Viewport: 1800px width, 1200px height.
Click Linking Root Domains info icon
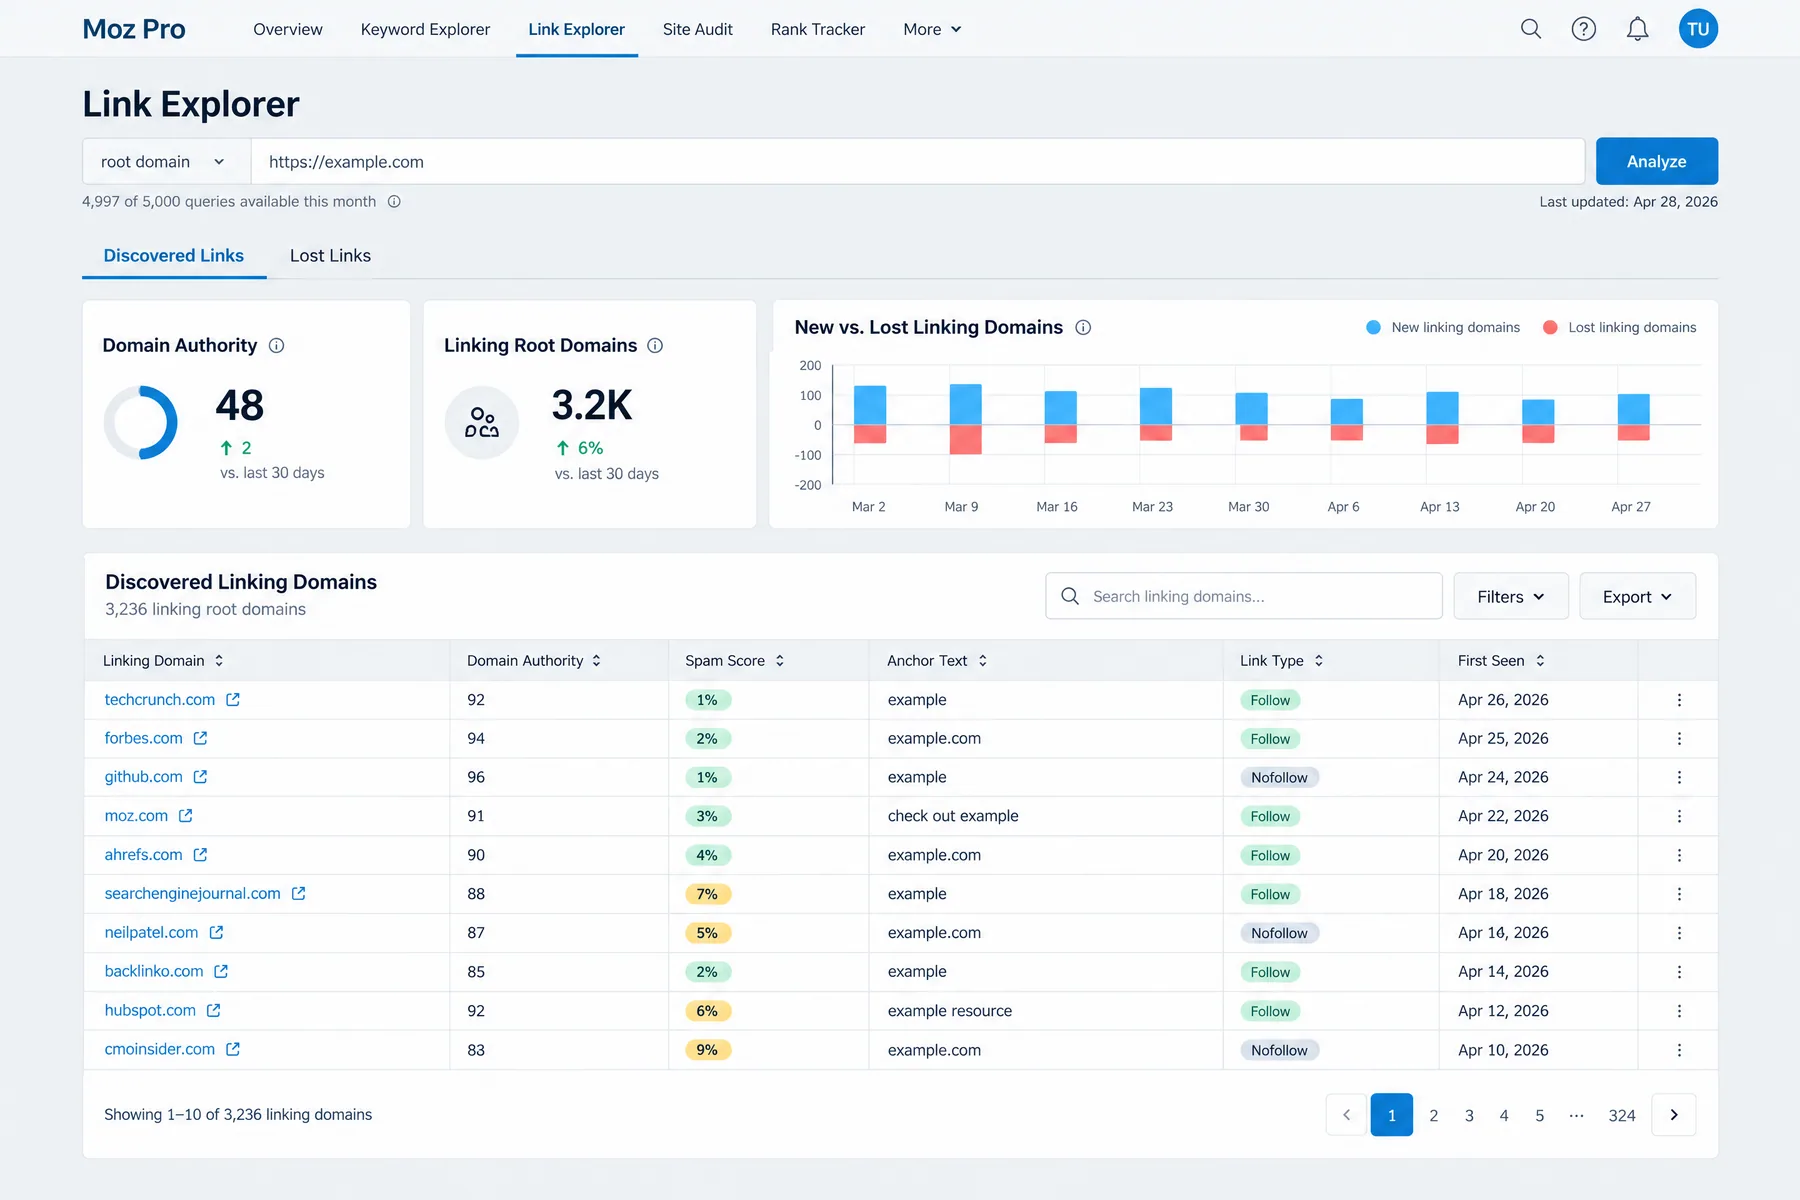click(655, 346)
